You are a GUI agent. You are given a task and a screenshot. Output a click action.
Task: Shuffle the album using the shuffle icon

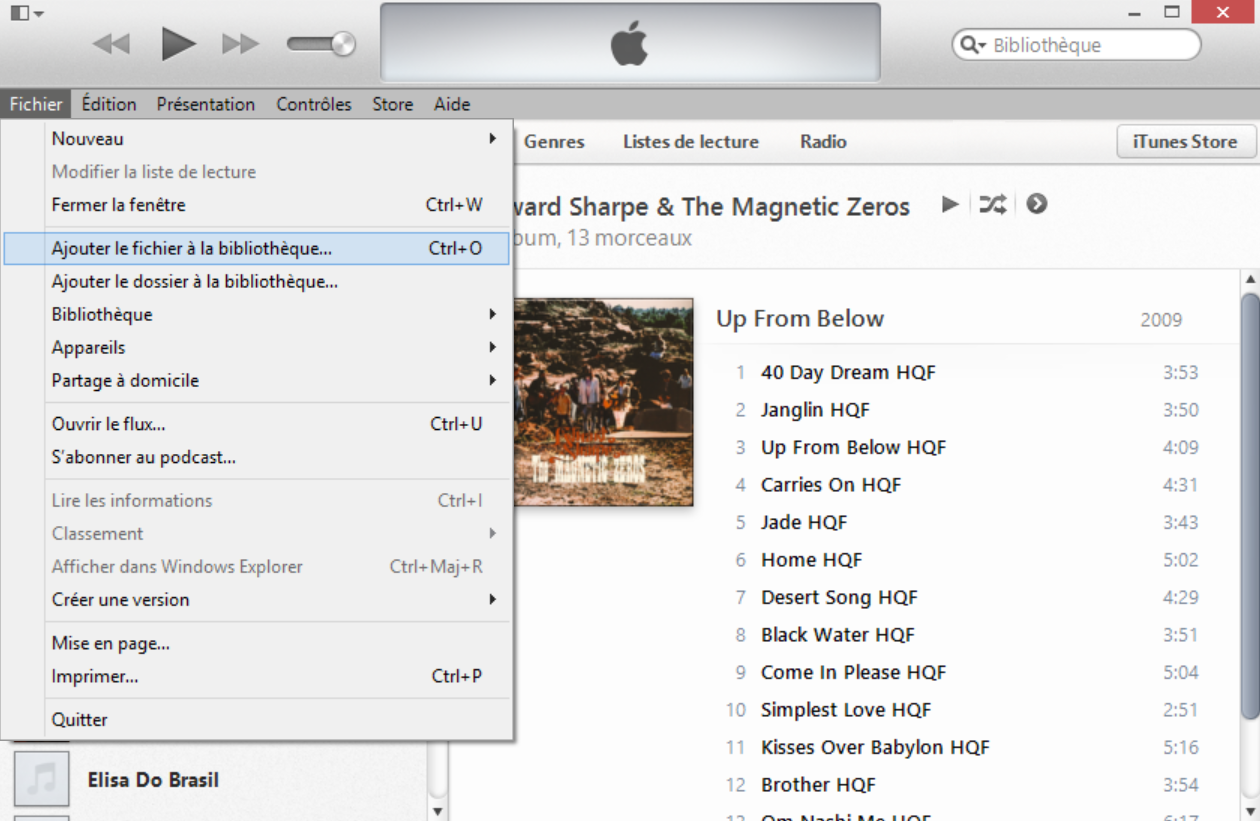click(991, 204)
